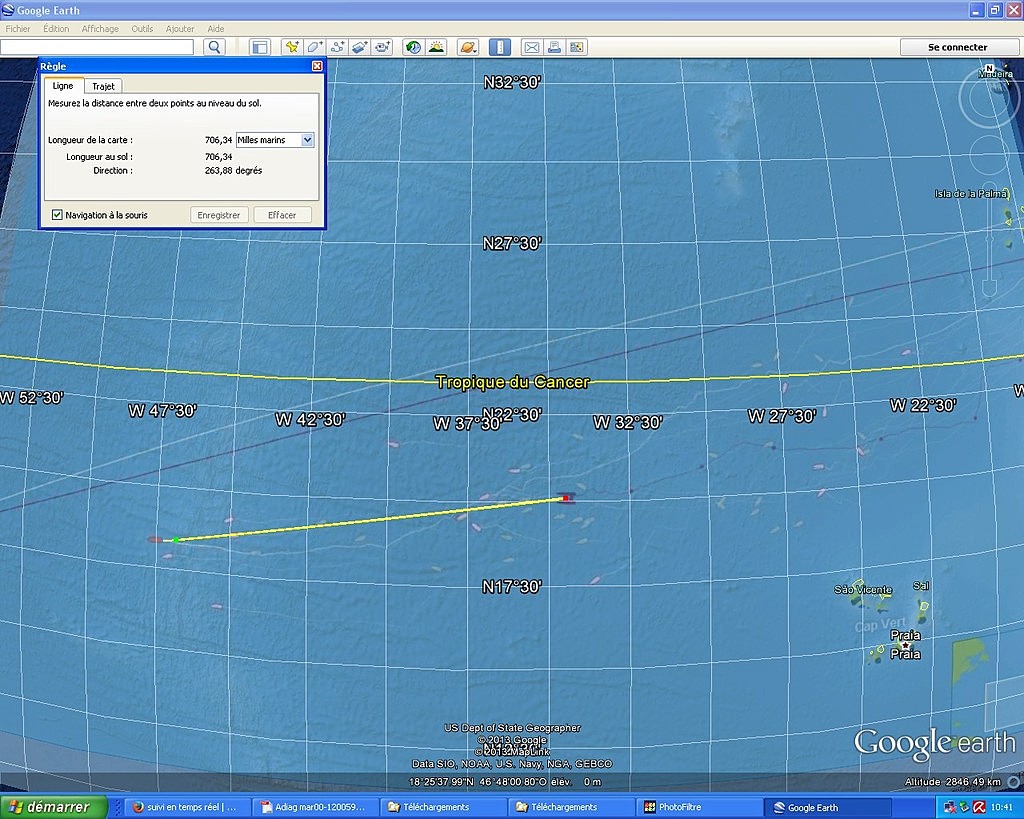Click the Se connecter button
This screenshot has height=819, width=1024.
pos(957,47)
